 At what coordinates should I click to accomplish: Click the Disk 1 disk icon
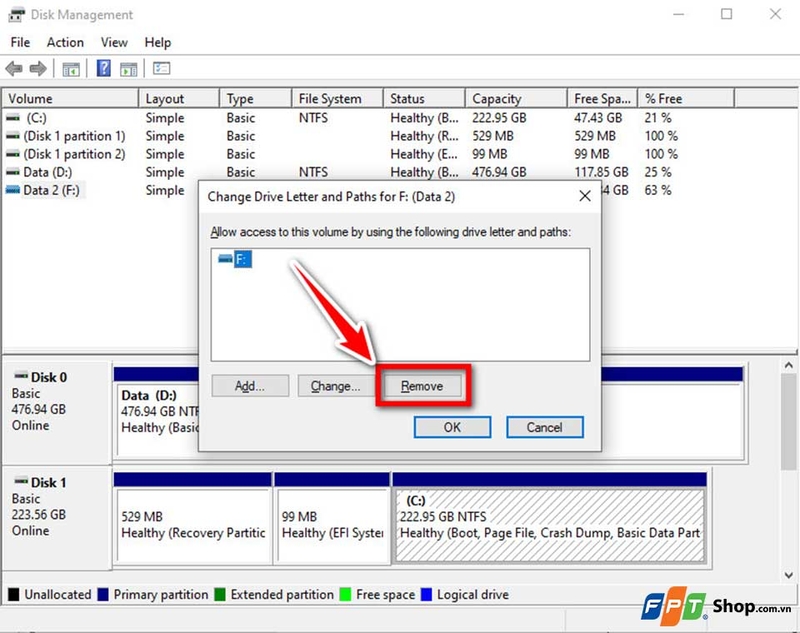coord(21,481)
